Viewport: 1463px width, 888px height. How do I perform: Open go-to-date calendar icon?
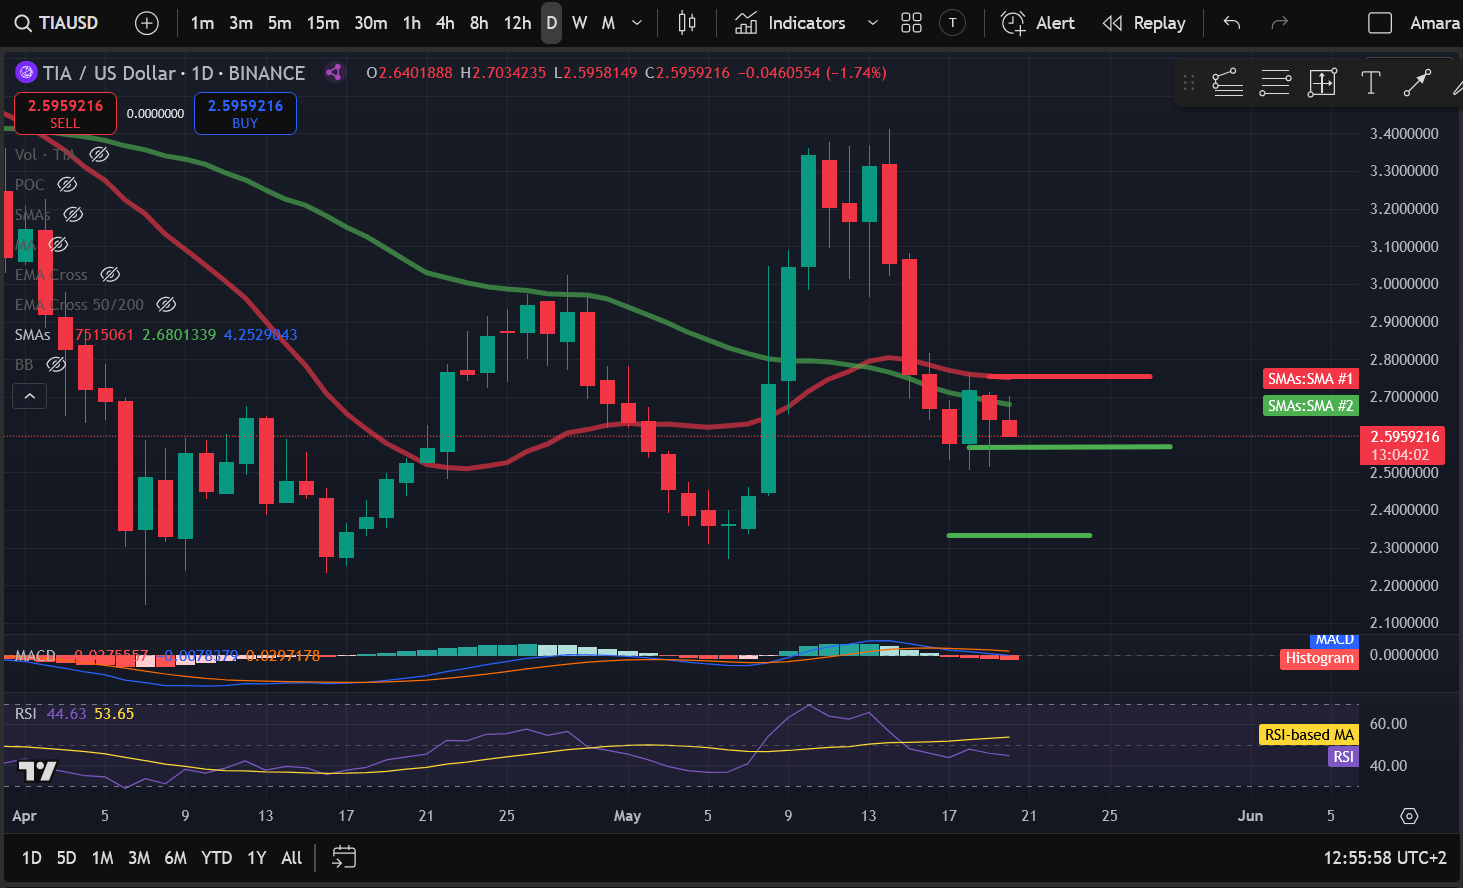[343, 858]
